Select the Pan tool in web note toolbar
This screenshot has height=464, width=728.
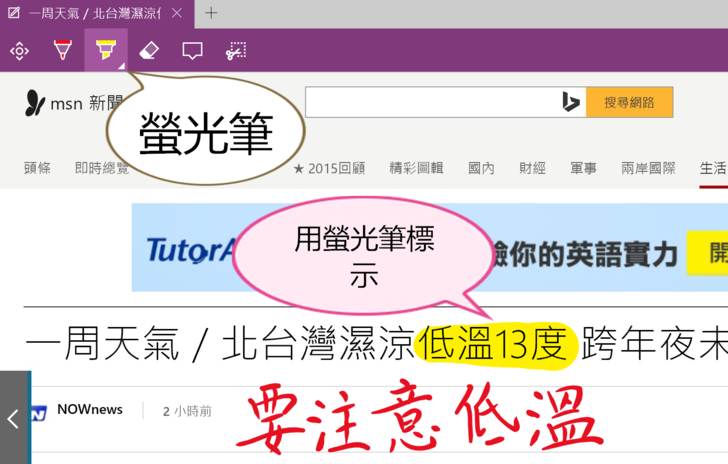pyautogui.click(x=19, y=51)
